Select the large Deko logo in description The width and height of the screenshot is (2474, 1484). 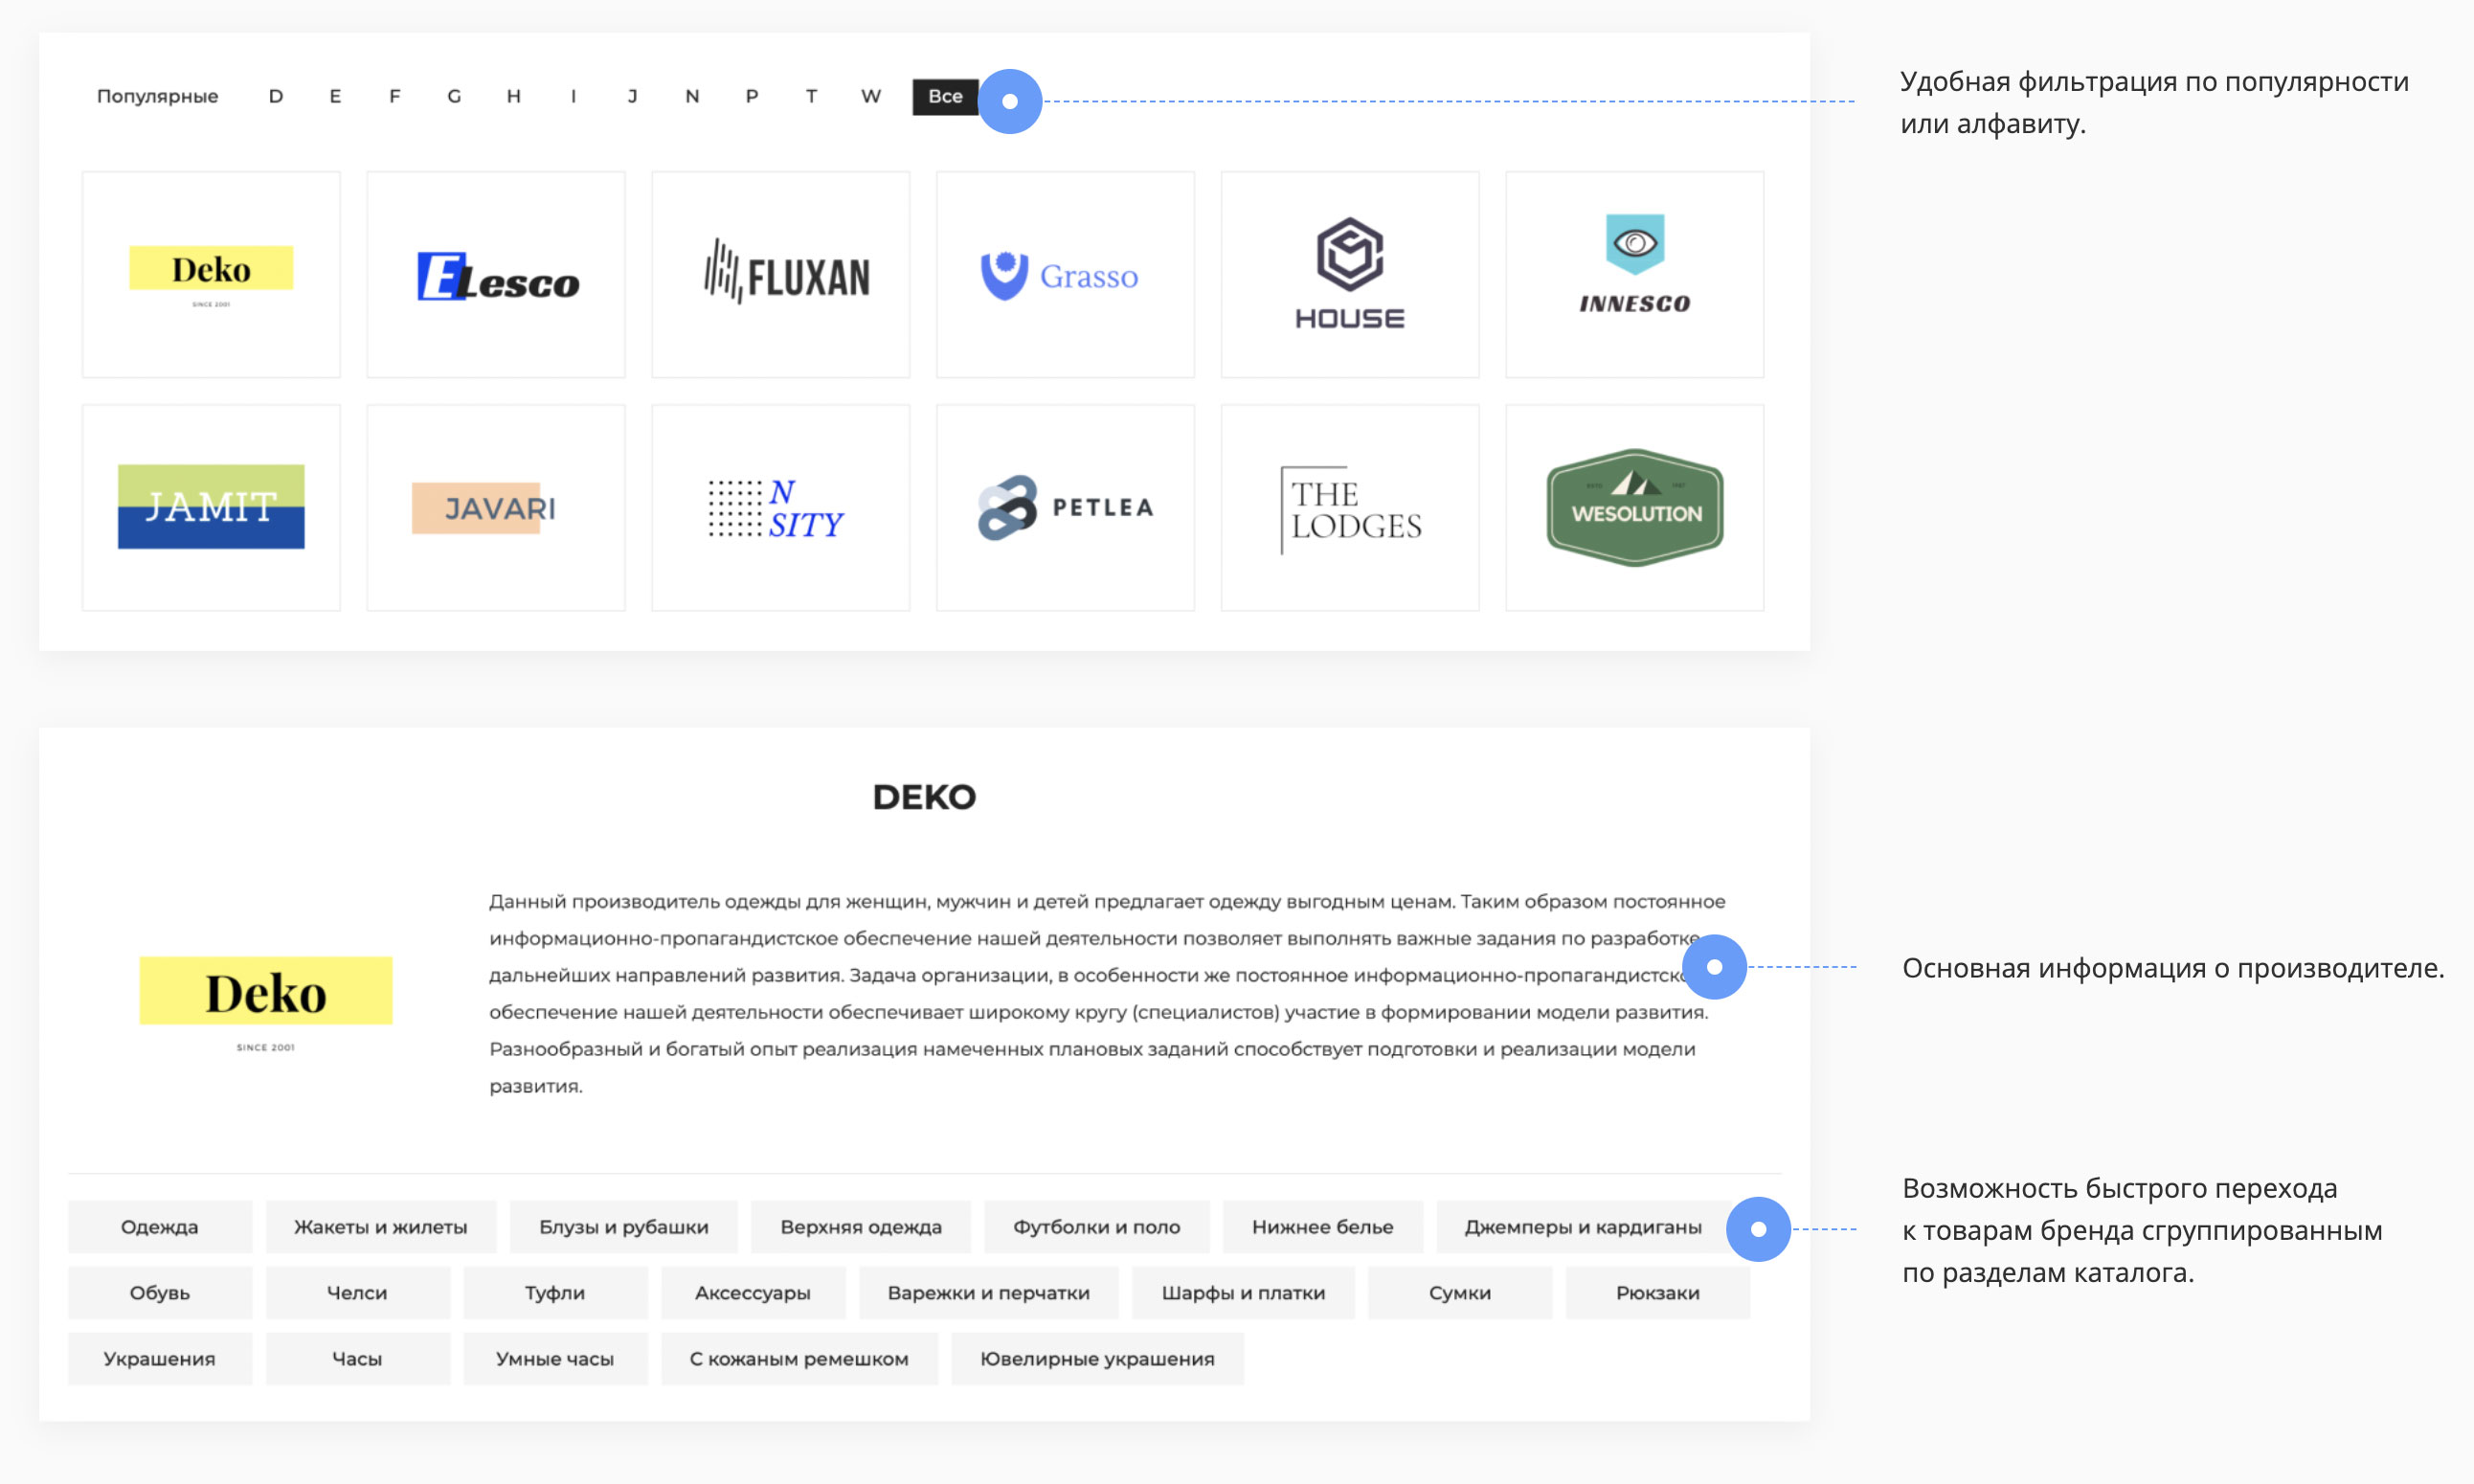click(x=266, y=993)
